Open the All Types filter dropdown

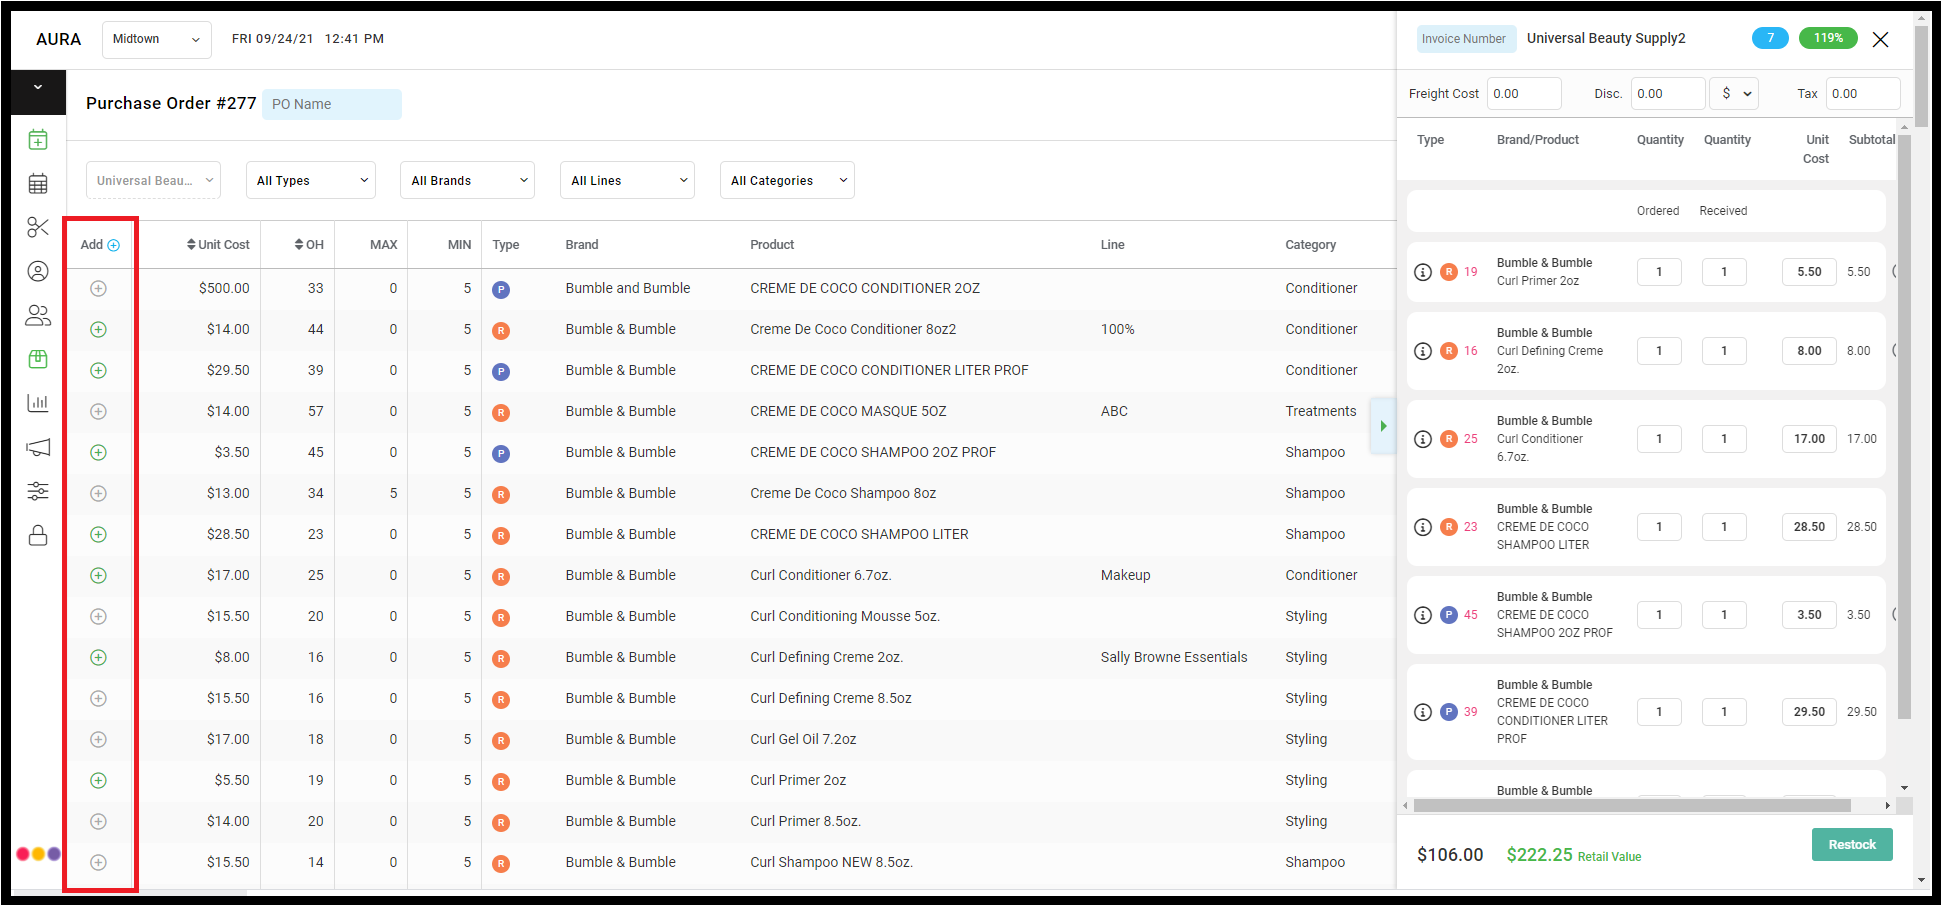point(311,180)
